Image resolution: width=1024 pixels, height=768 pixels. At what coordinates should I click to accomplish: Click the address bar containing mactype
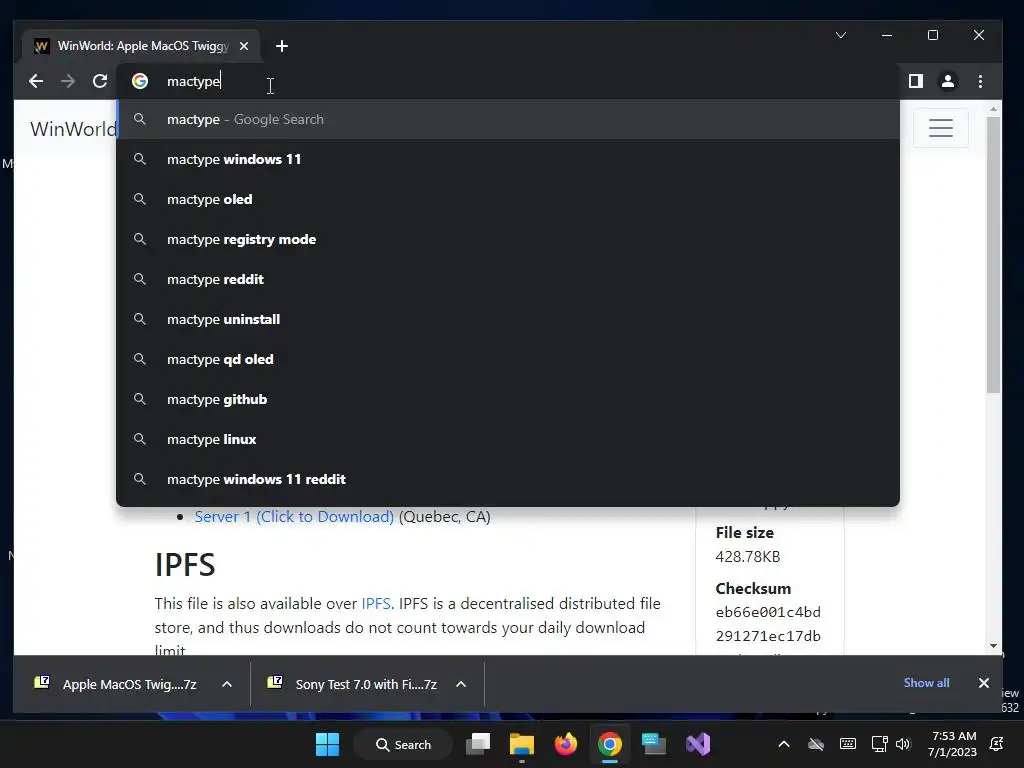click(509, 81)
